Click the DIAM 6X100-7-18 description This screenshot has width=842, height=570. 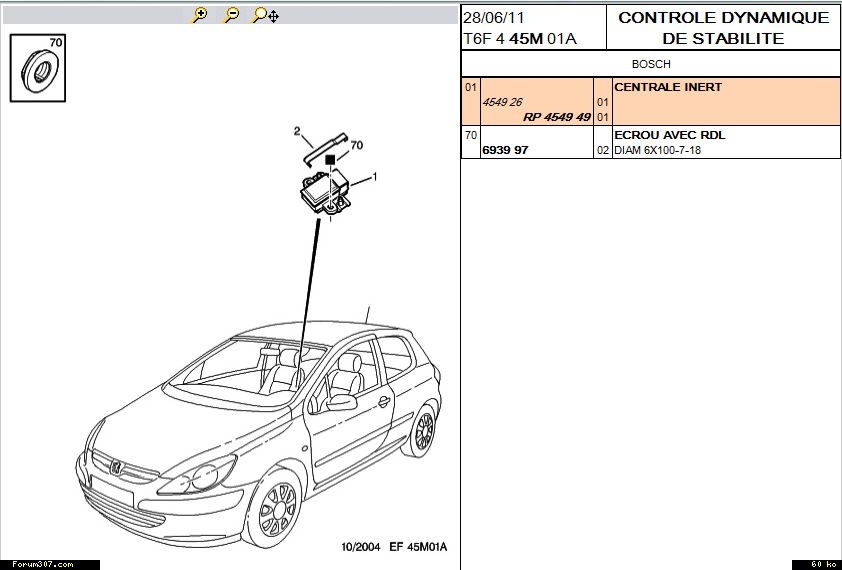(x=657, y=150)
